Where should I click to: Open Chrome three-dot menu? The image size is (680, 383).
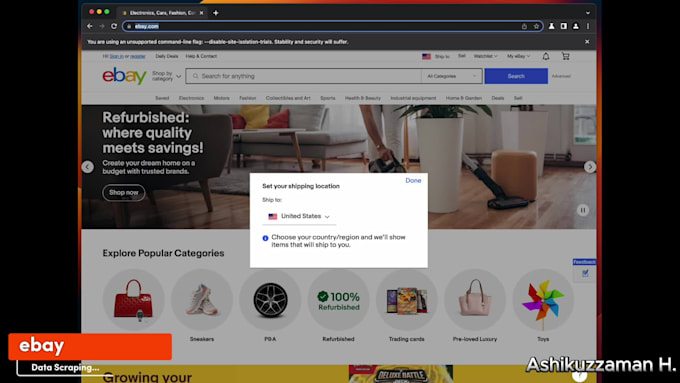(588, 26)
